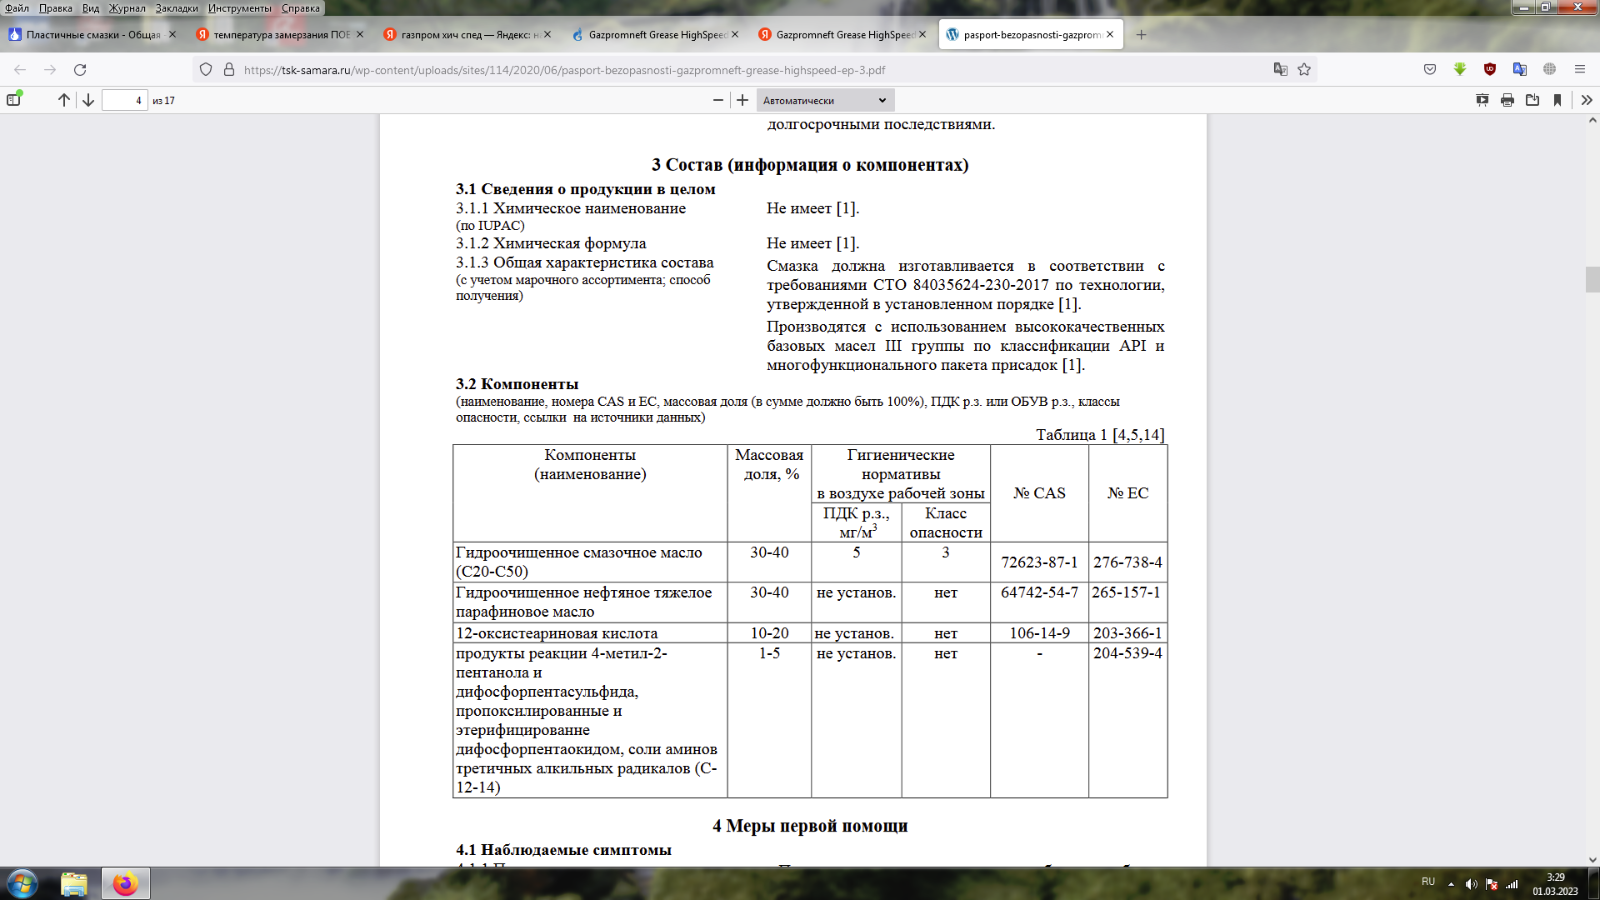Open the Журнал menu

pyautogui.click(x=127, y=8)
